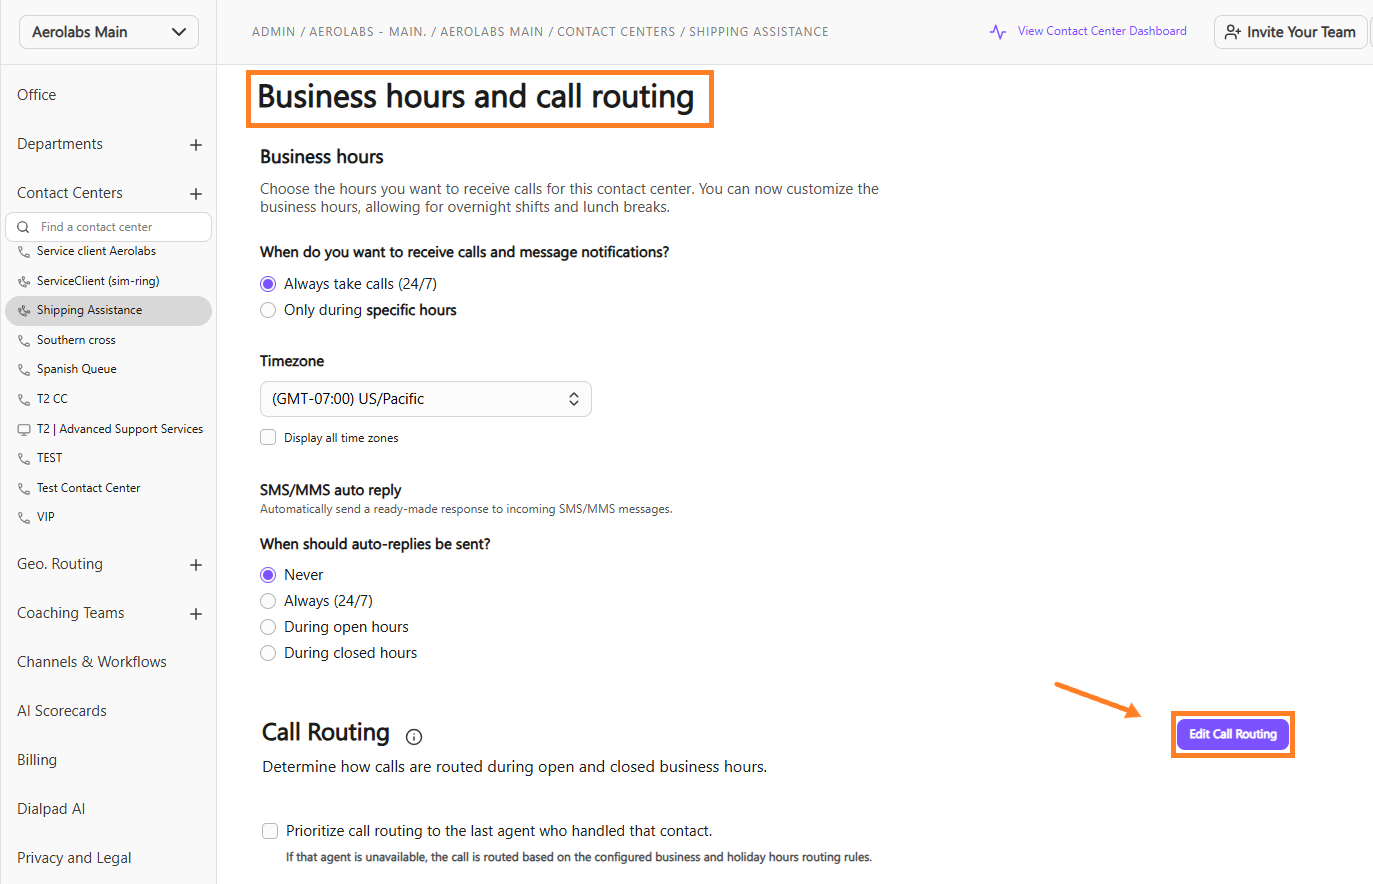Select During closed hours auto-reply option
The width and height of the screenshot is (1373, 884).
[268, 653]
